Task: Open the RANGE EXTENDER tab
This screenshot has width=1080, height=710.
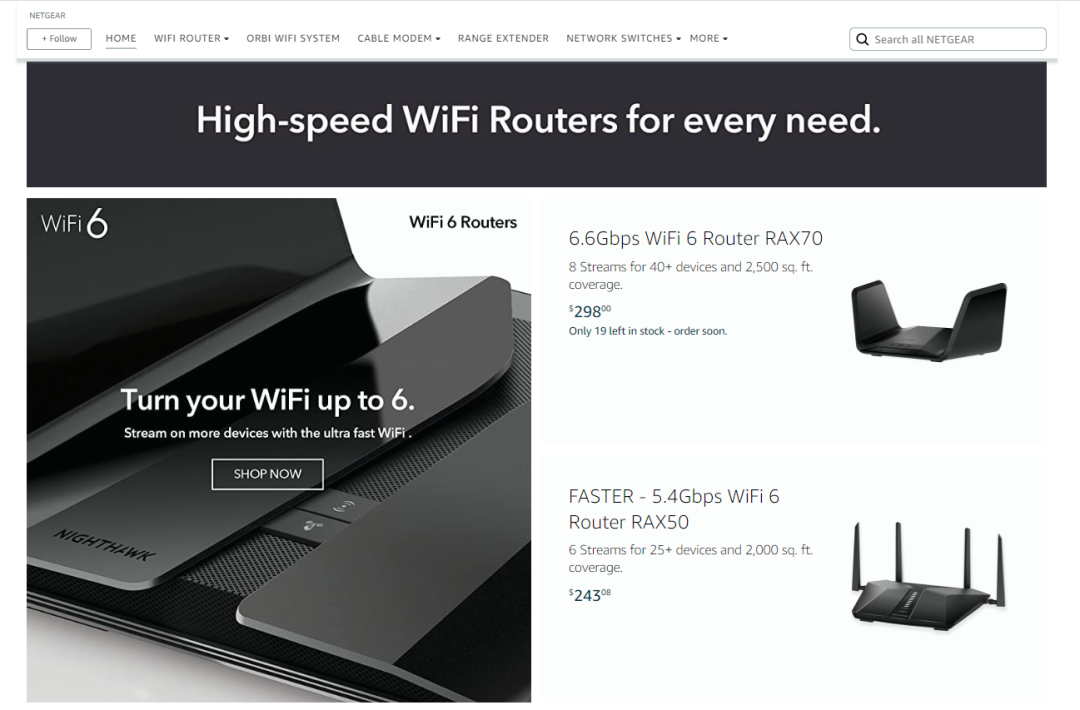Action: pyautogui.click(x=503, y=39)
